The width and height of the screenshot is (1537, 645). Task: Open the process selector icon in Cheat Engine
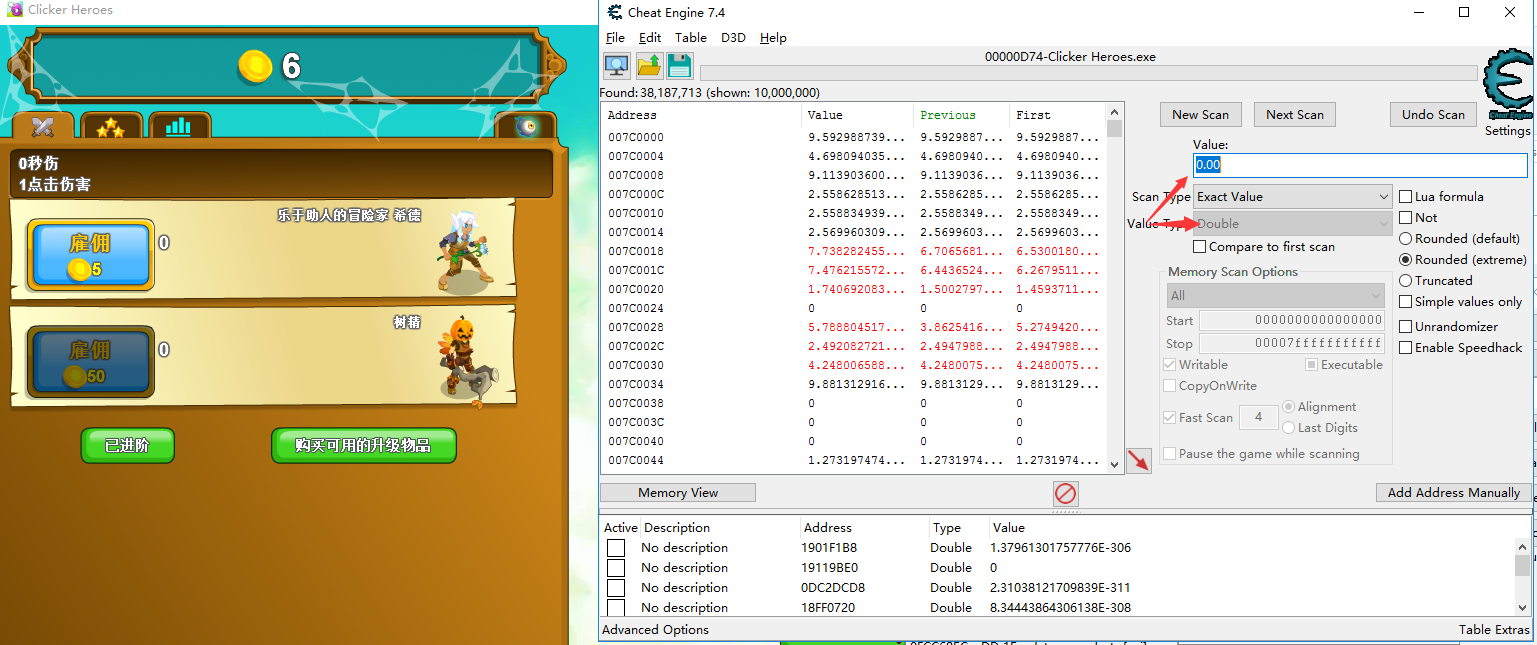pyautogui.click(x=617, y=66)
